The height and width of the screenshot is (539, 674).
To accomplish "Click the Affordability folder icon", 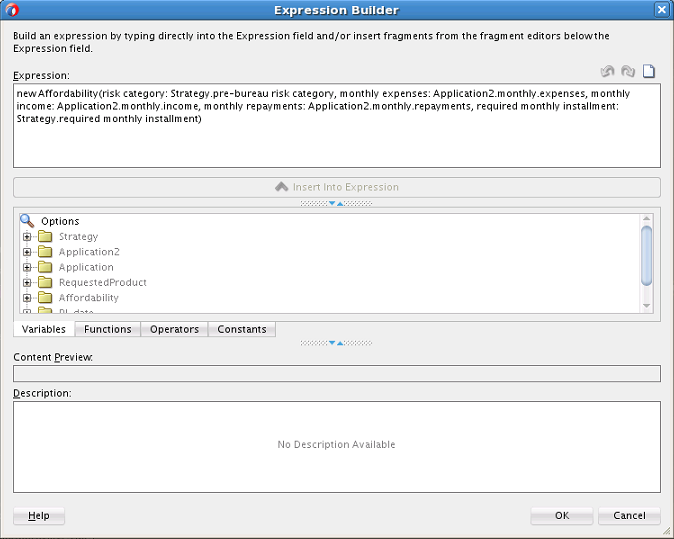I will (45, 298).
